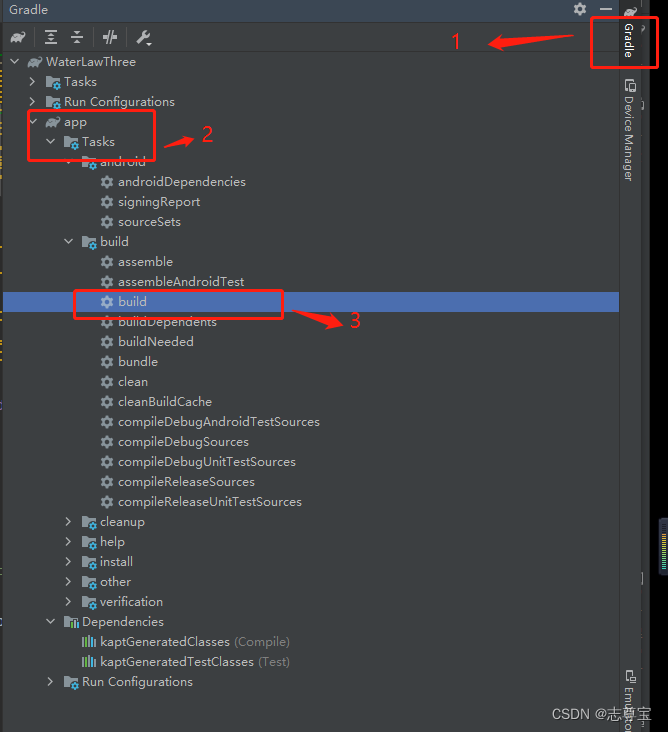Select the sourceSets task
Screen dimensions: 668x732
149,222
